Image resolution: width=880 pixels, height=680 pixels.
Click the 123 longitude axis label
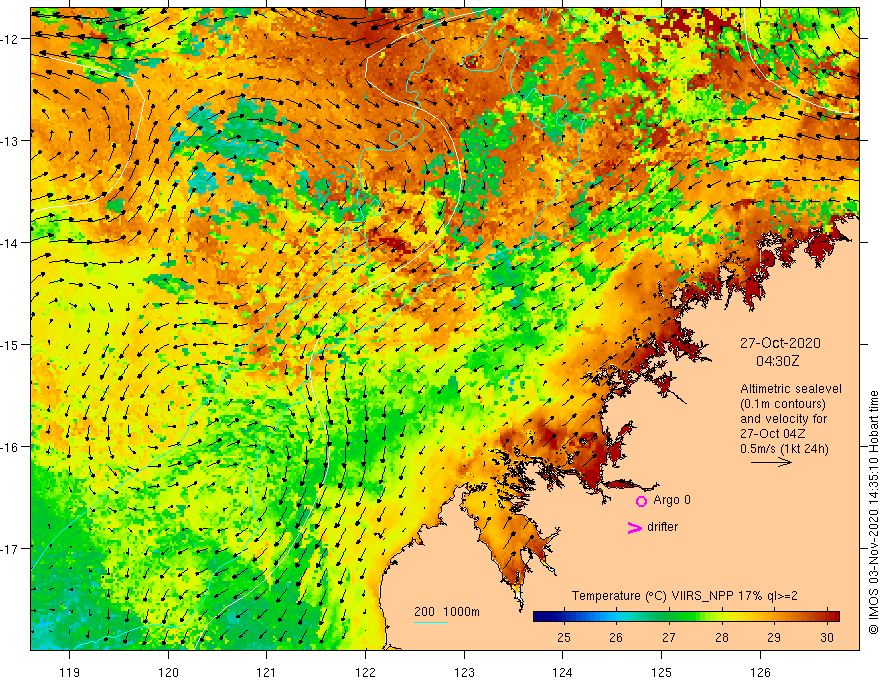(464, 672)
